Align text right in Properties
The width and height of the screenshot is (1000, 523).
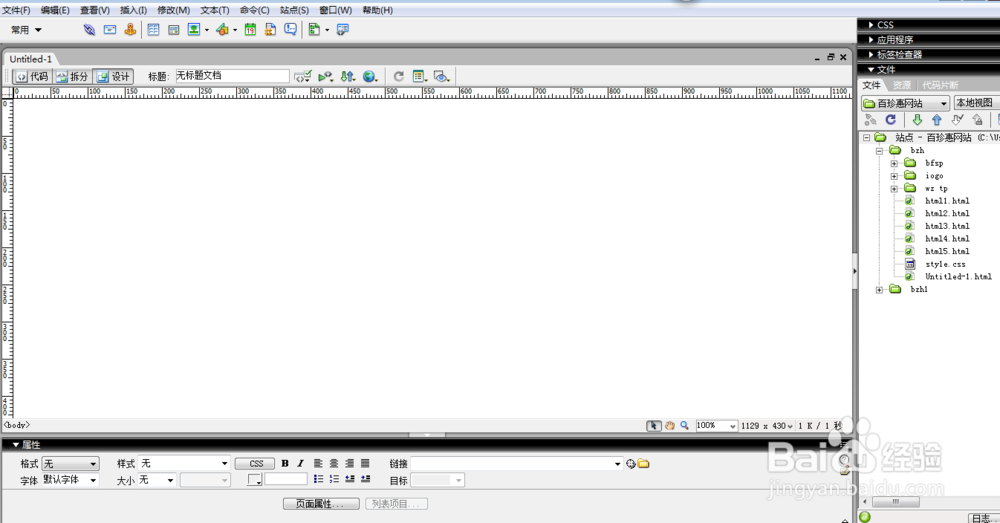pos(349,464)
